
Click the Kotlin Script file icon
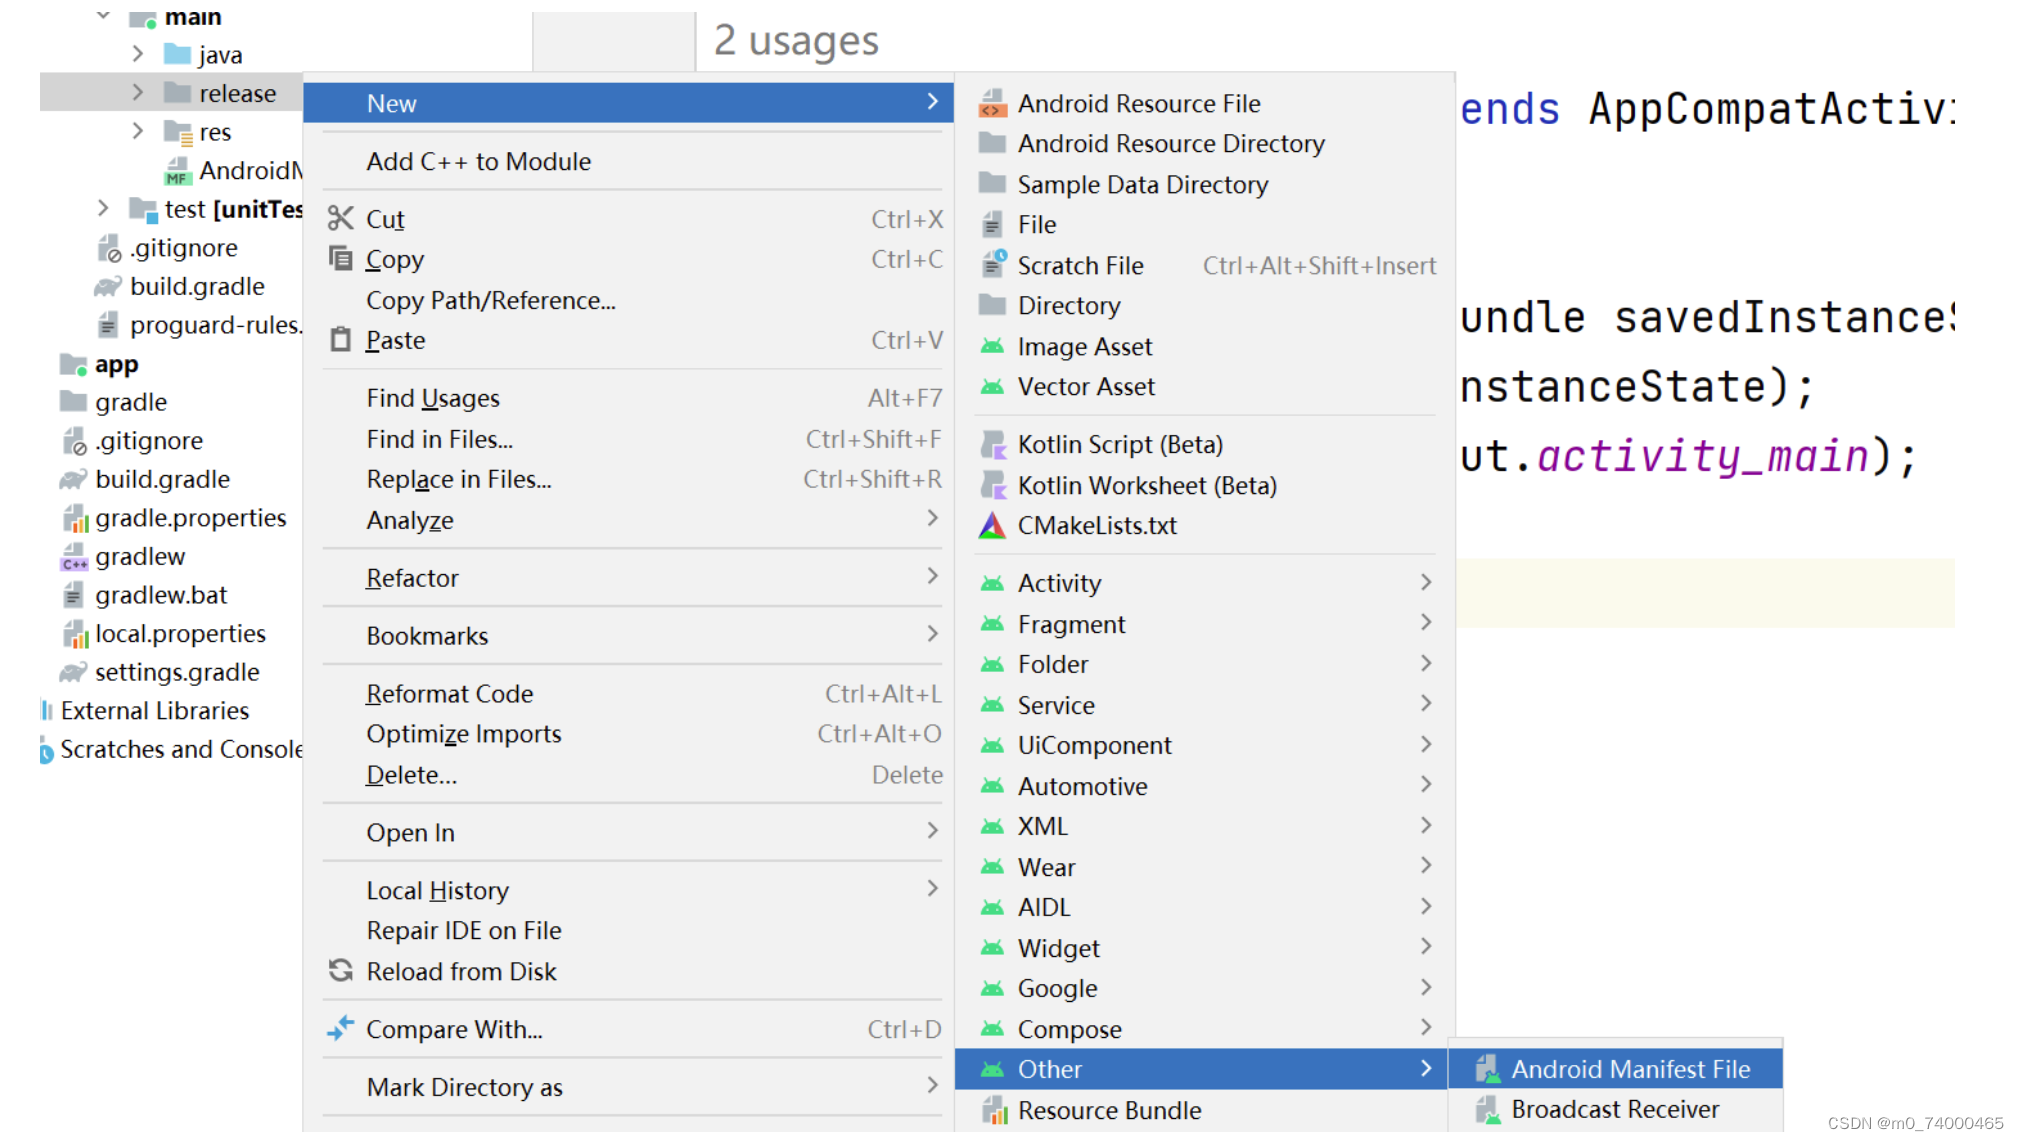[992, 444]
